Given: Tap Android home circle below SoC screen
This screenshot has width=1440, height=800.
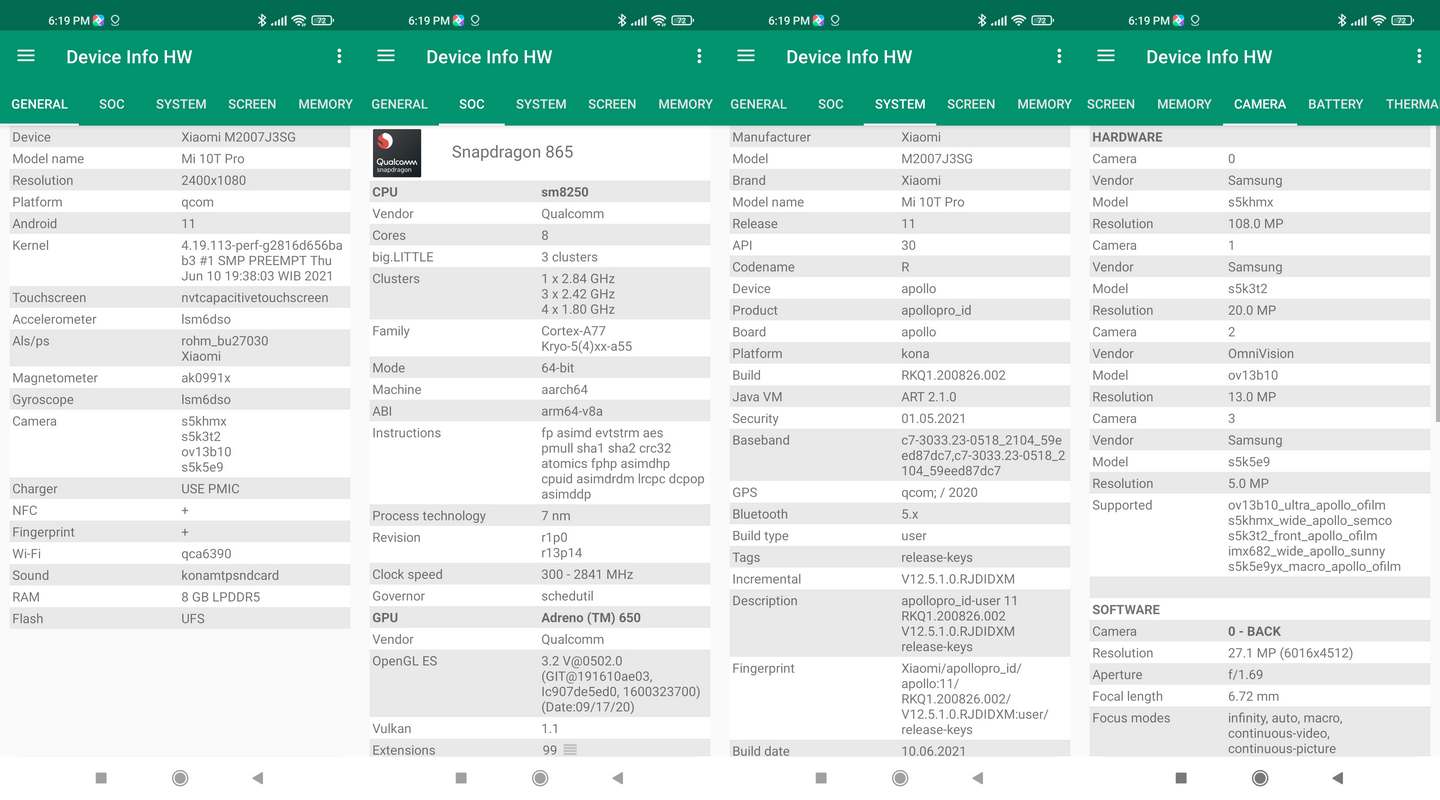Looking at the screenshot, I should (540, 778).
